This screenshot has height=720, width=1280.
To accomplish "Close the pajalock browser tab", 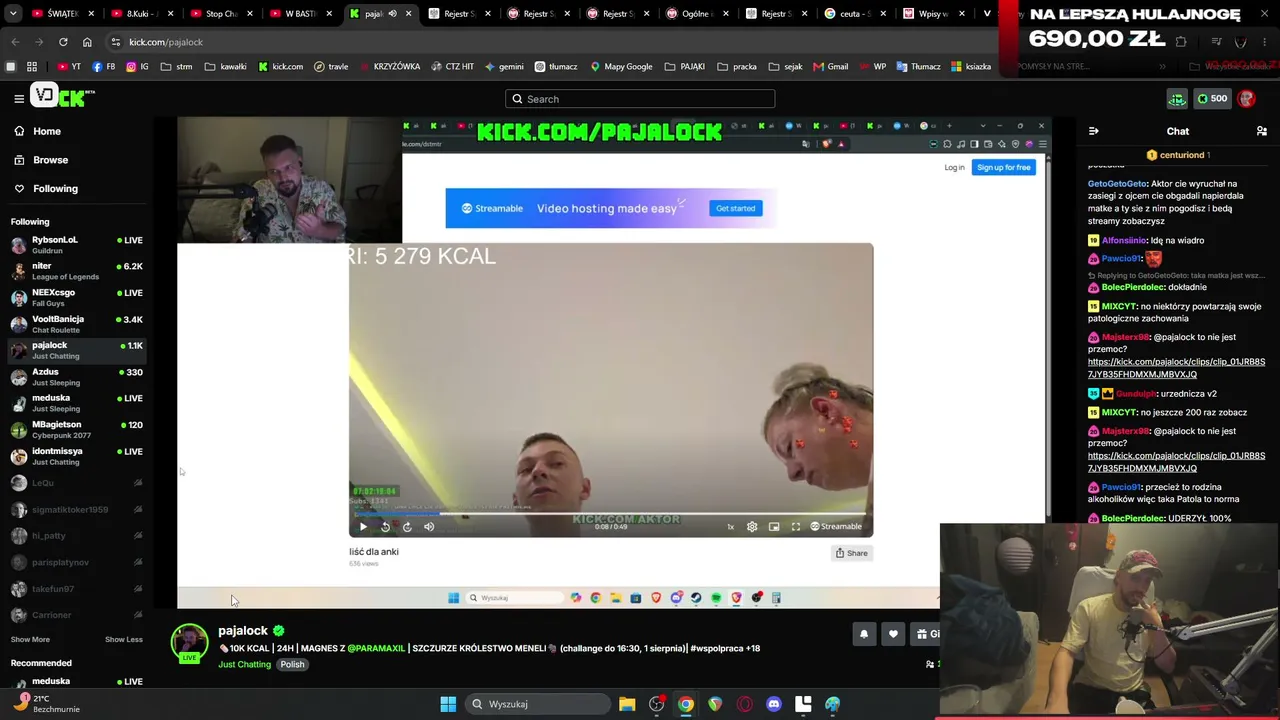I will pyautogui.click(x=408, y=14).
